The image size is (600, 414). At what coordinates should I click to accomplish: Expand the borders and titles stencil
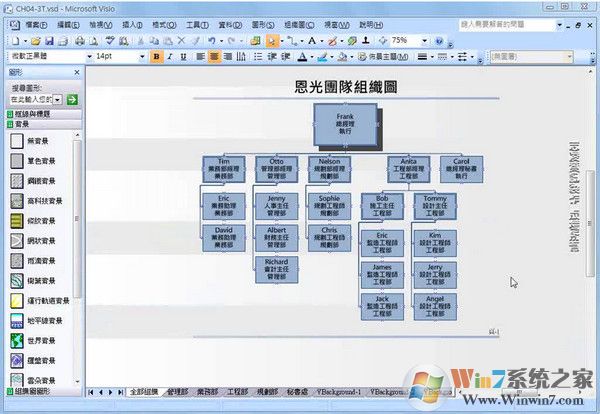(x=44, y=114)
